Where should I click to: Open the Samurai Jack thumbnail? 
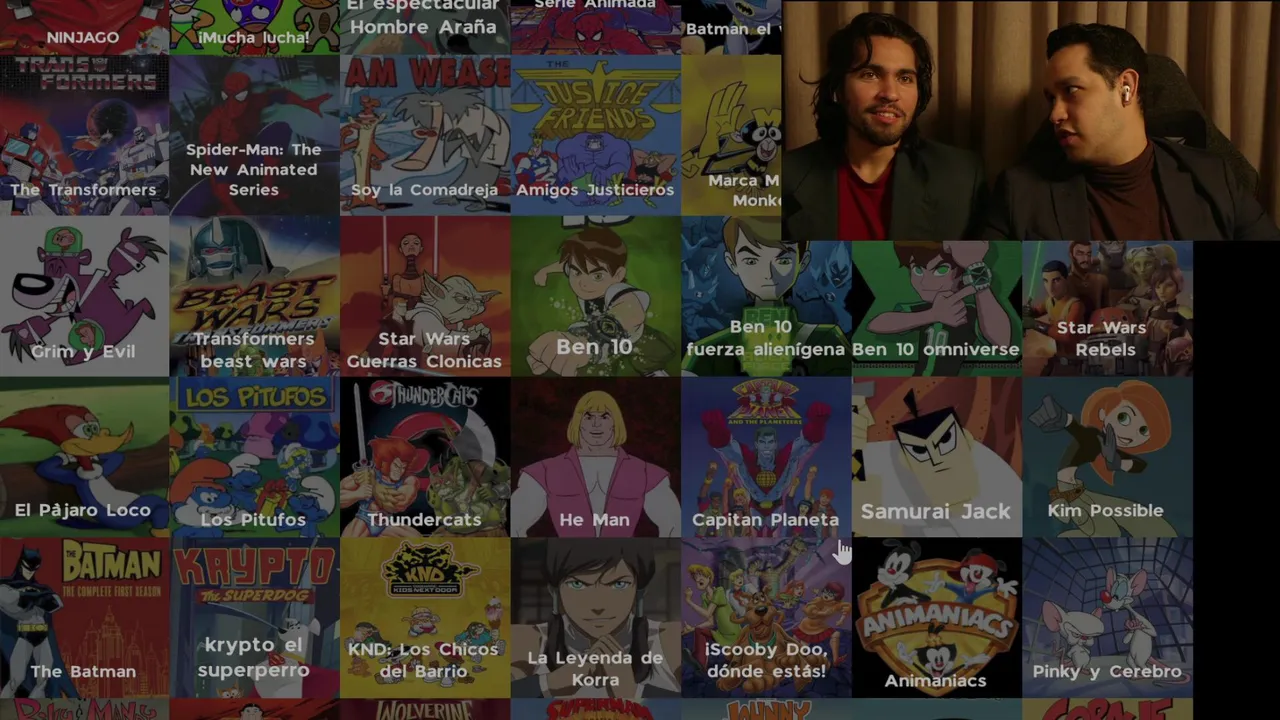point(936,457)
